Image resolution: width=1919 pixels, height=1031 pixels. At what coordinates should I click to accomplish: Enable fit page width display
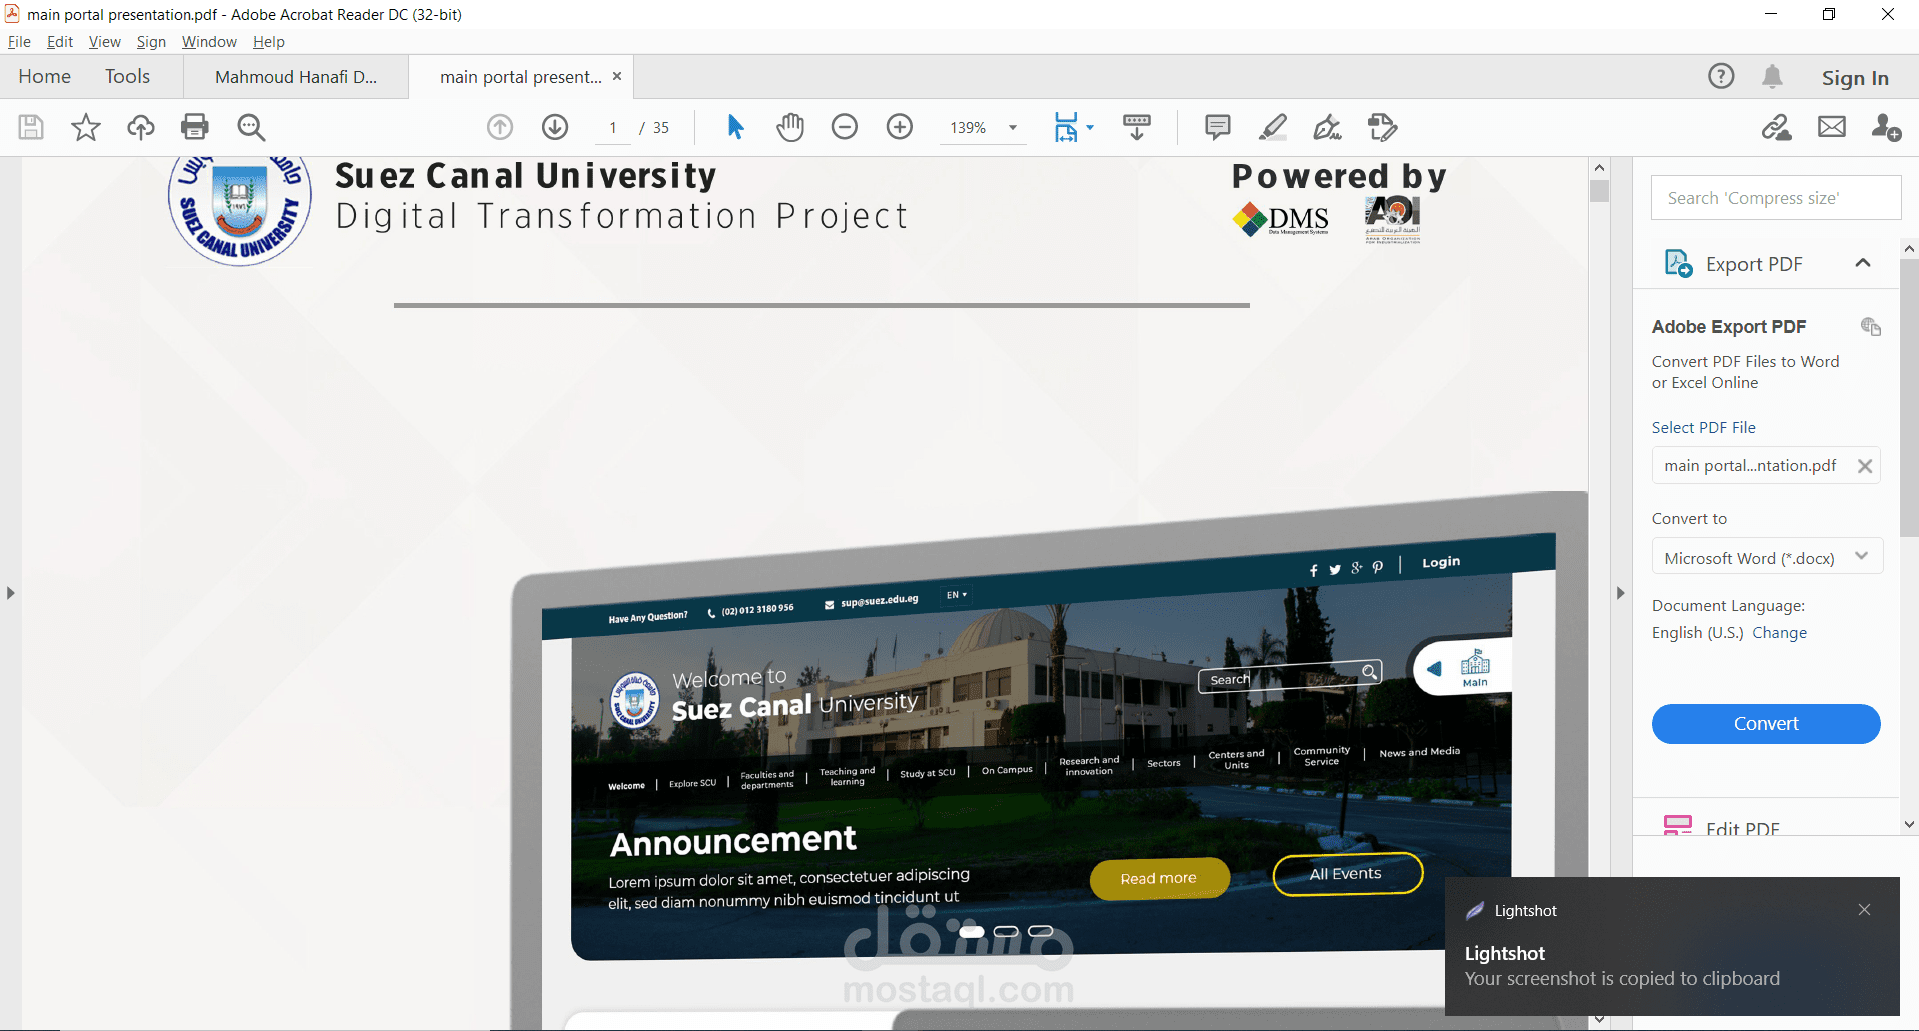coord(1068,127)
